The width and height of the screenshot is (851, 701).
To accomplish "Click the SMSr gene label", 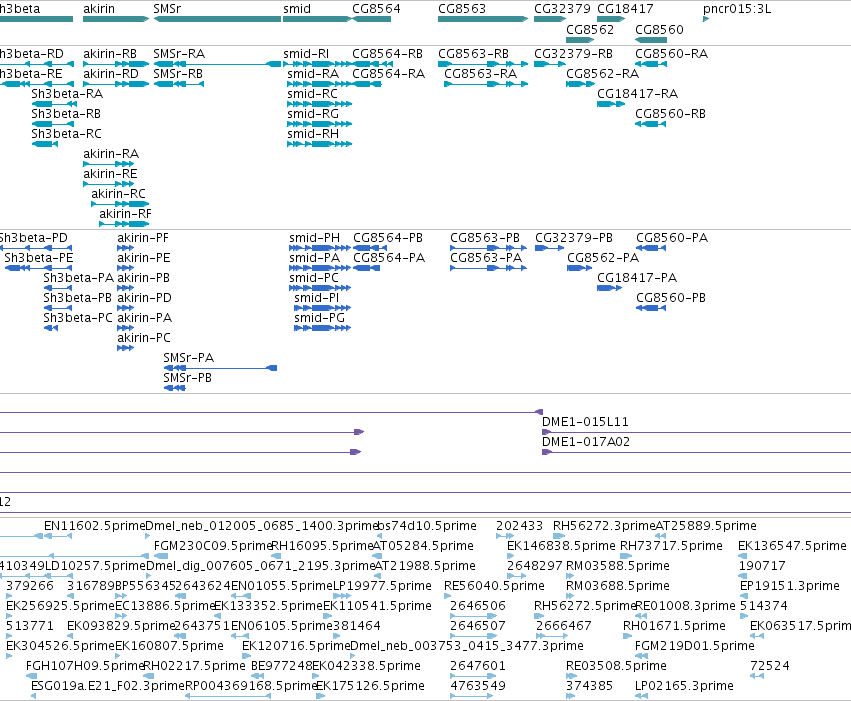I will click(x=167, y=9).
